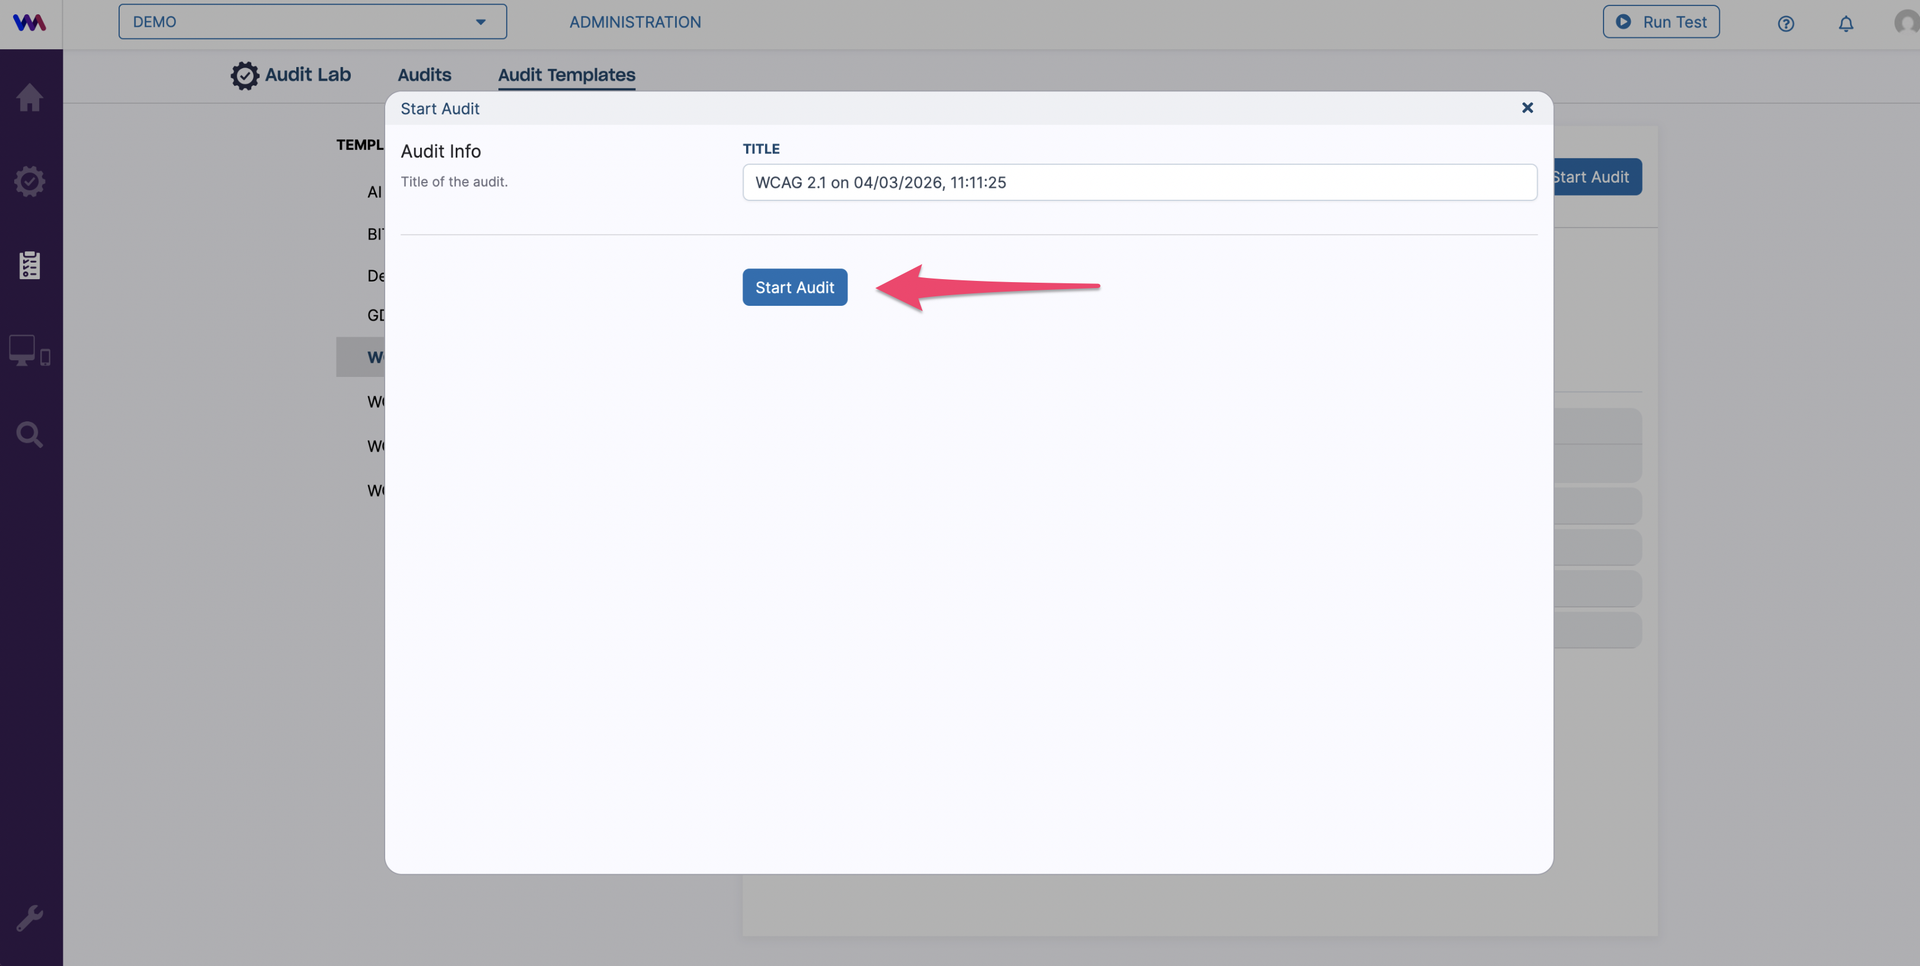Open the help question mark icon
This screenshot has height=966, width=1920.
click(1786, 23)
